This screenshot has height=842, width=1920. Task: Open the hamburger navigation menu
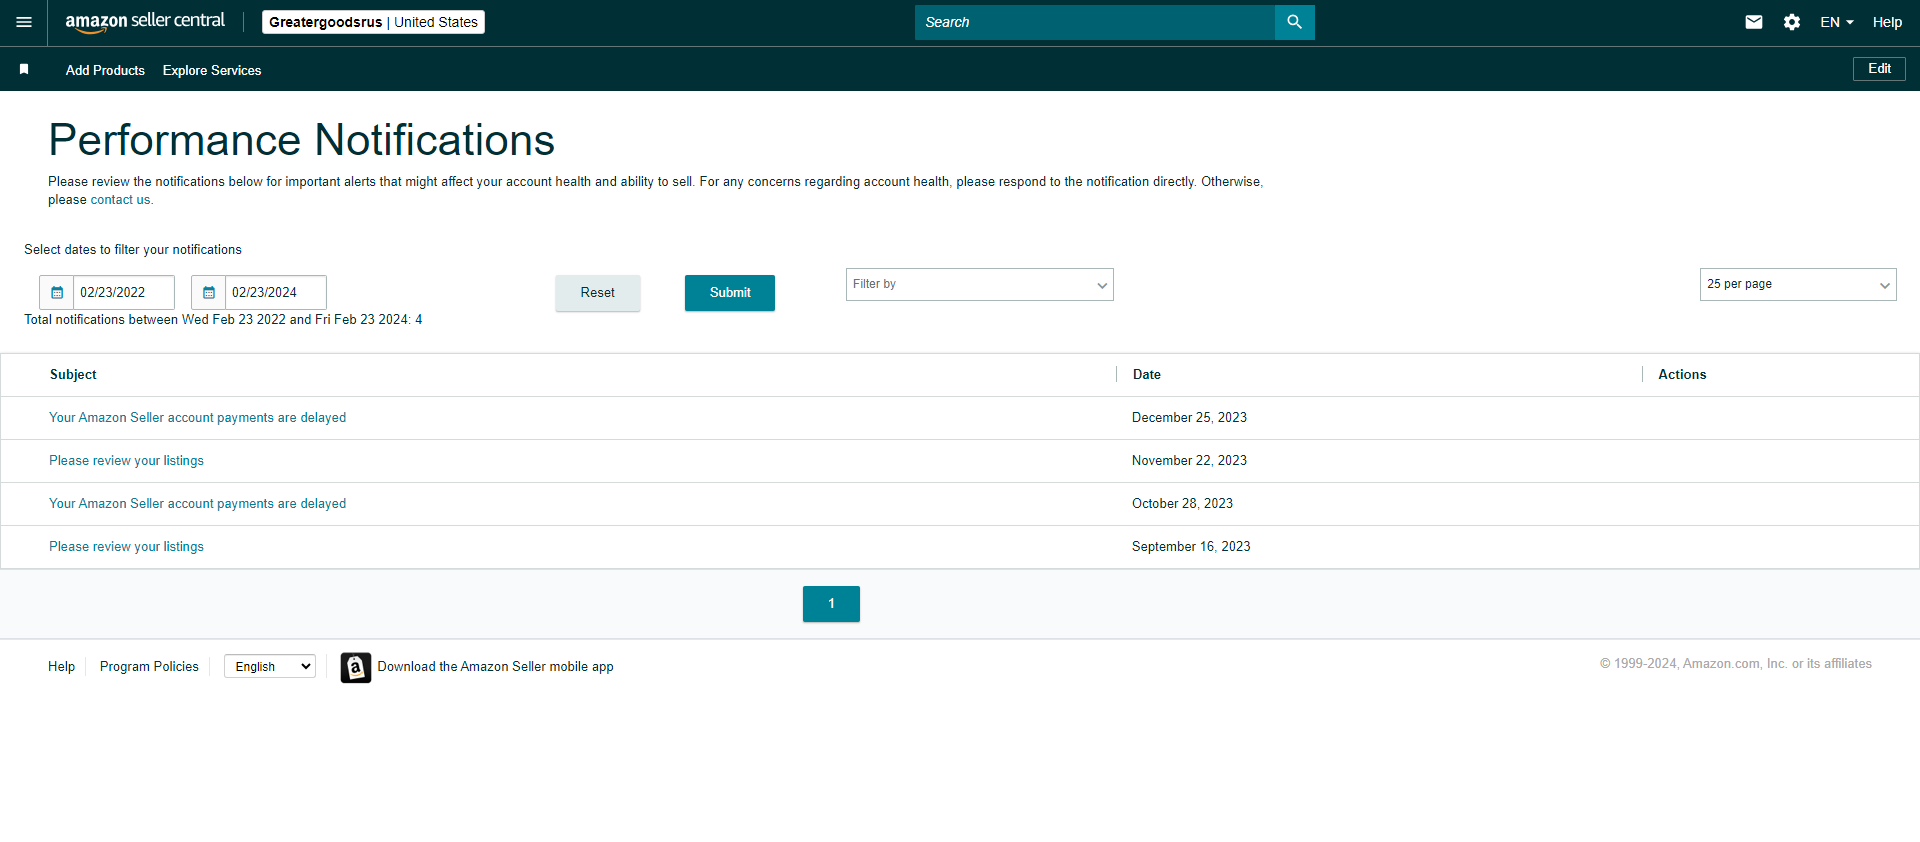pyautogui.click(x=24, y=22)
